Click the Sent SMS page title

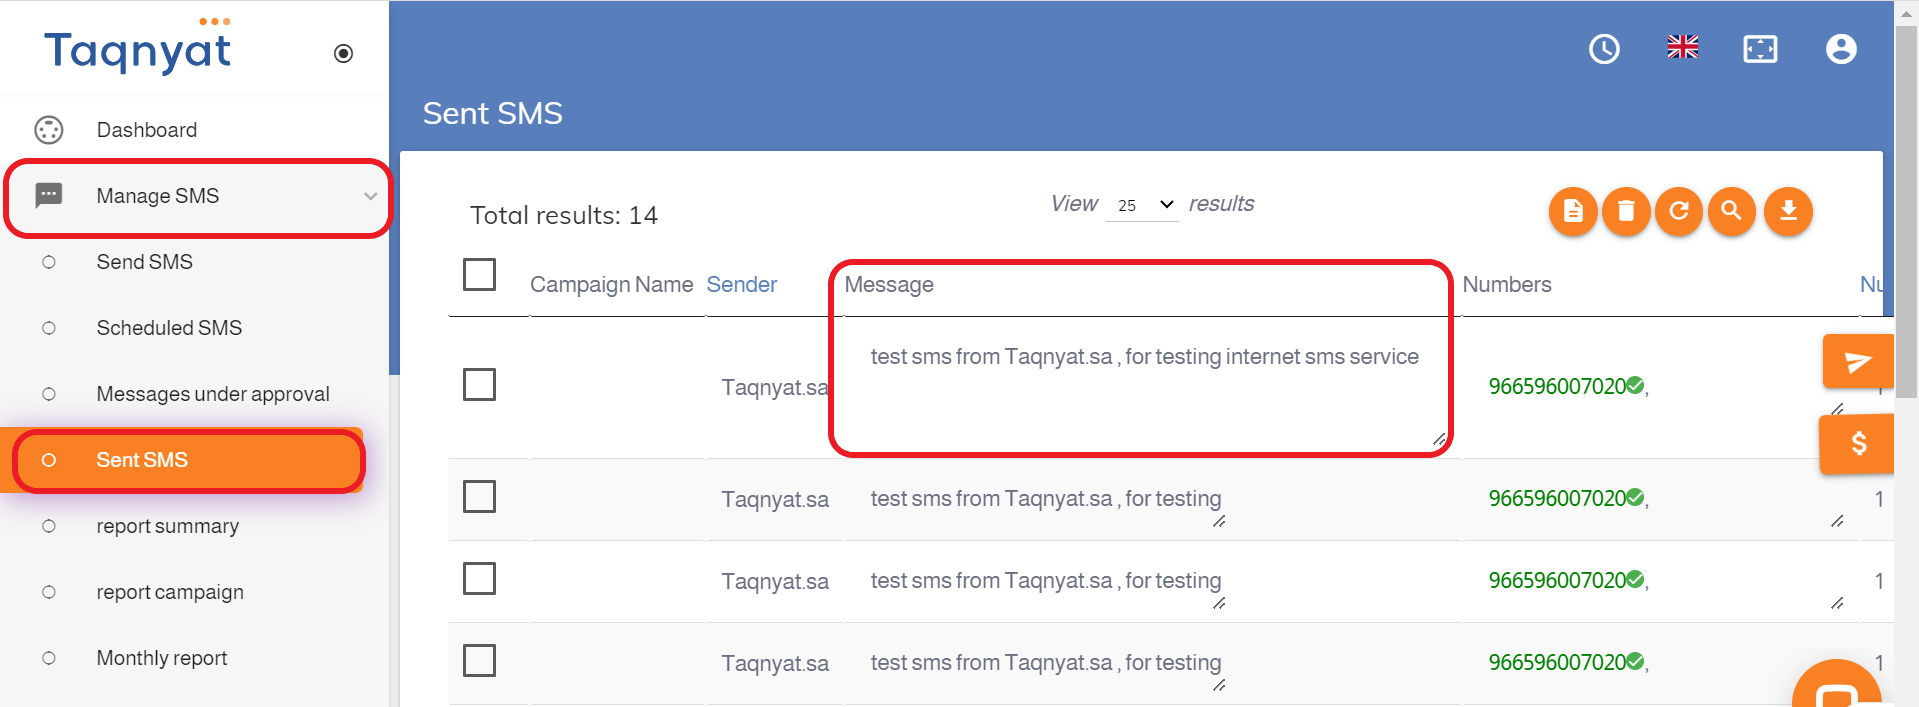point(492,113)
